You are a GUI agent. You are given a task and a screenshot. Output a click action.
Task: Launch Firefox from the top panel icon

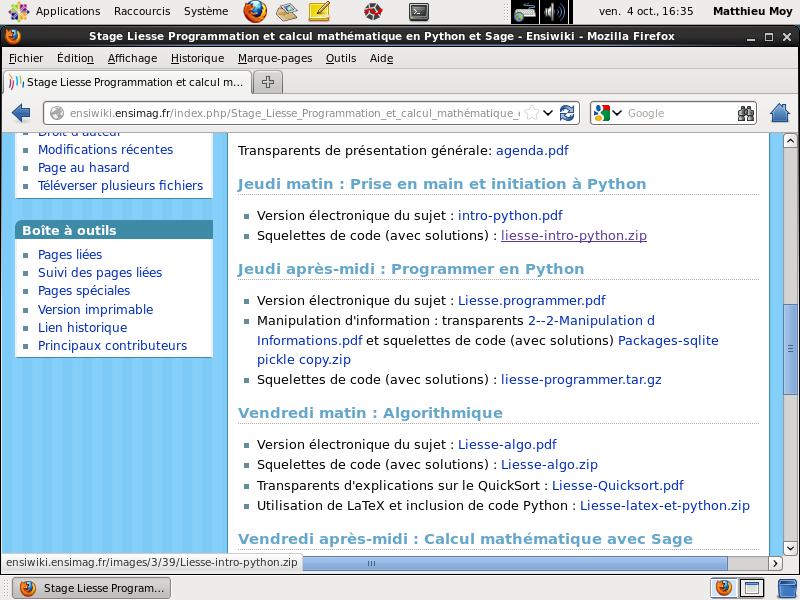point(255,11)
